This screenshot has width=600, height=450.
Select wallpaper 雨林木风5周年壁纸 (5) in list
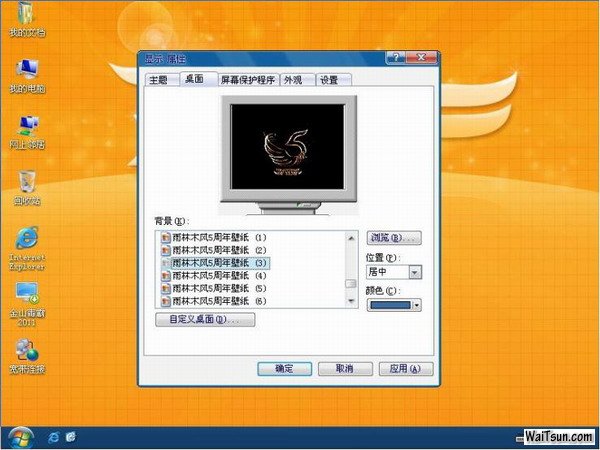pos(217,288)
